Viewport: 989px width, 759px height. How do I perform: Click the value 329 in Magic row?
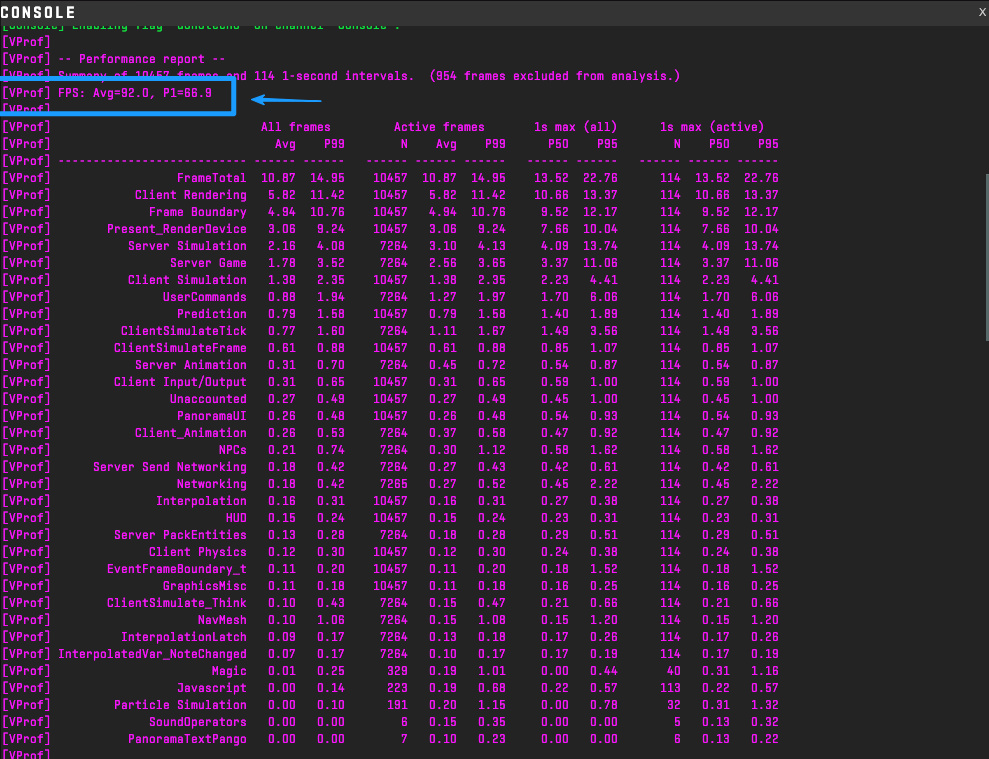[397, 673]
